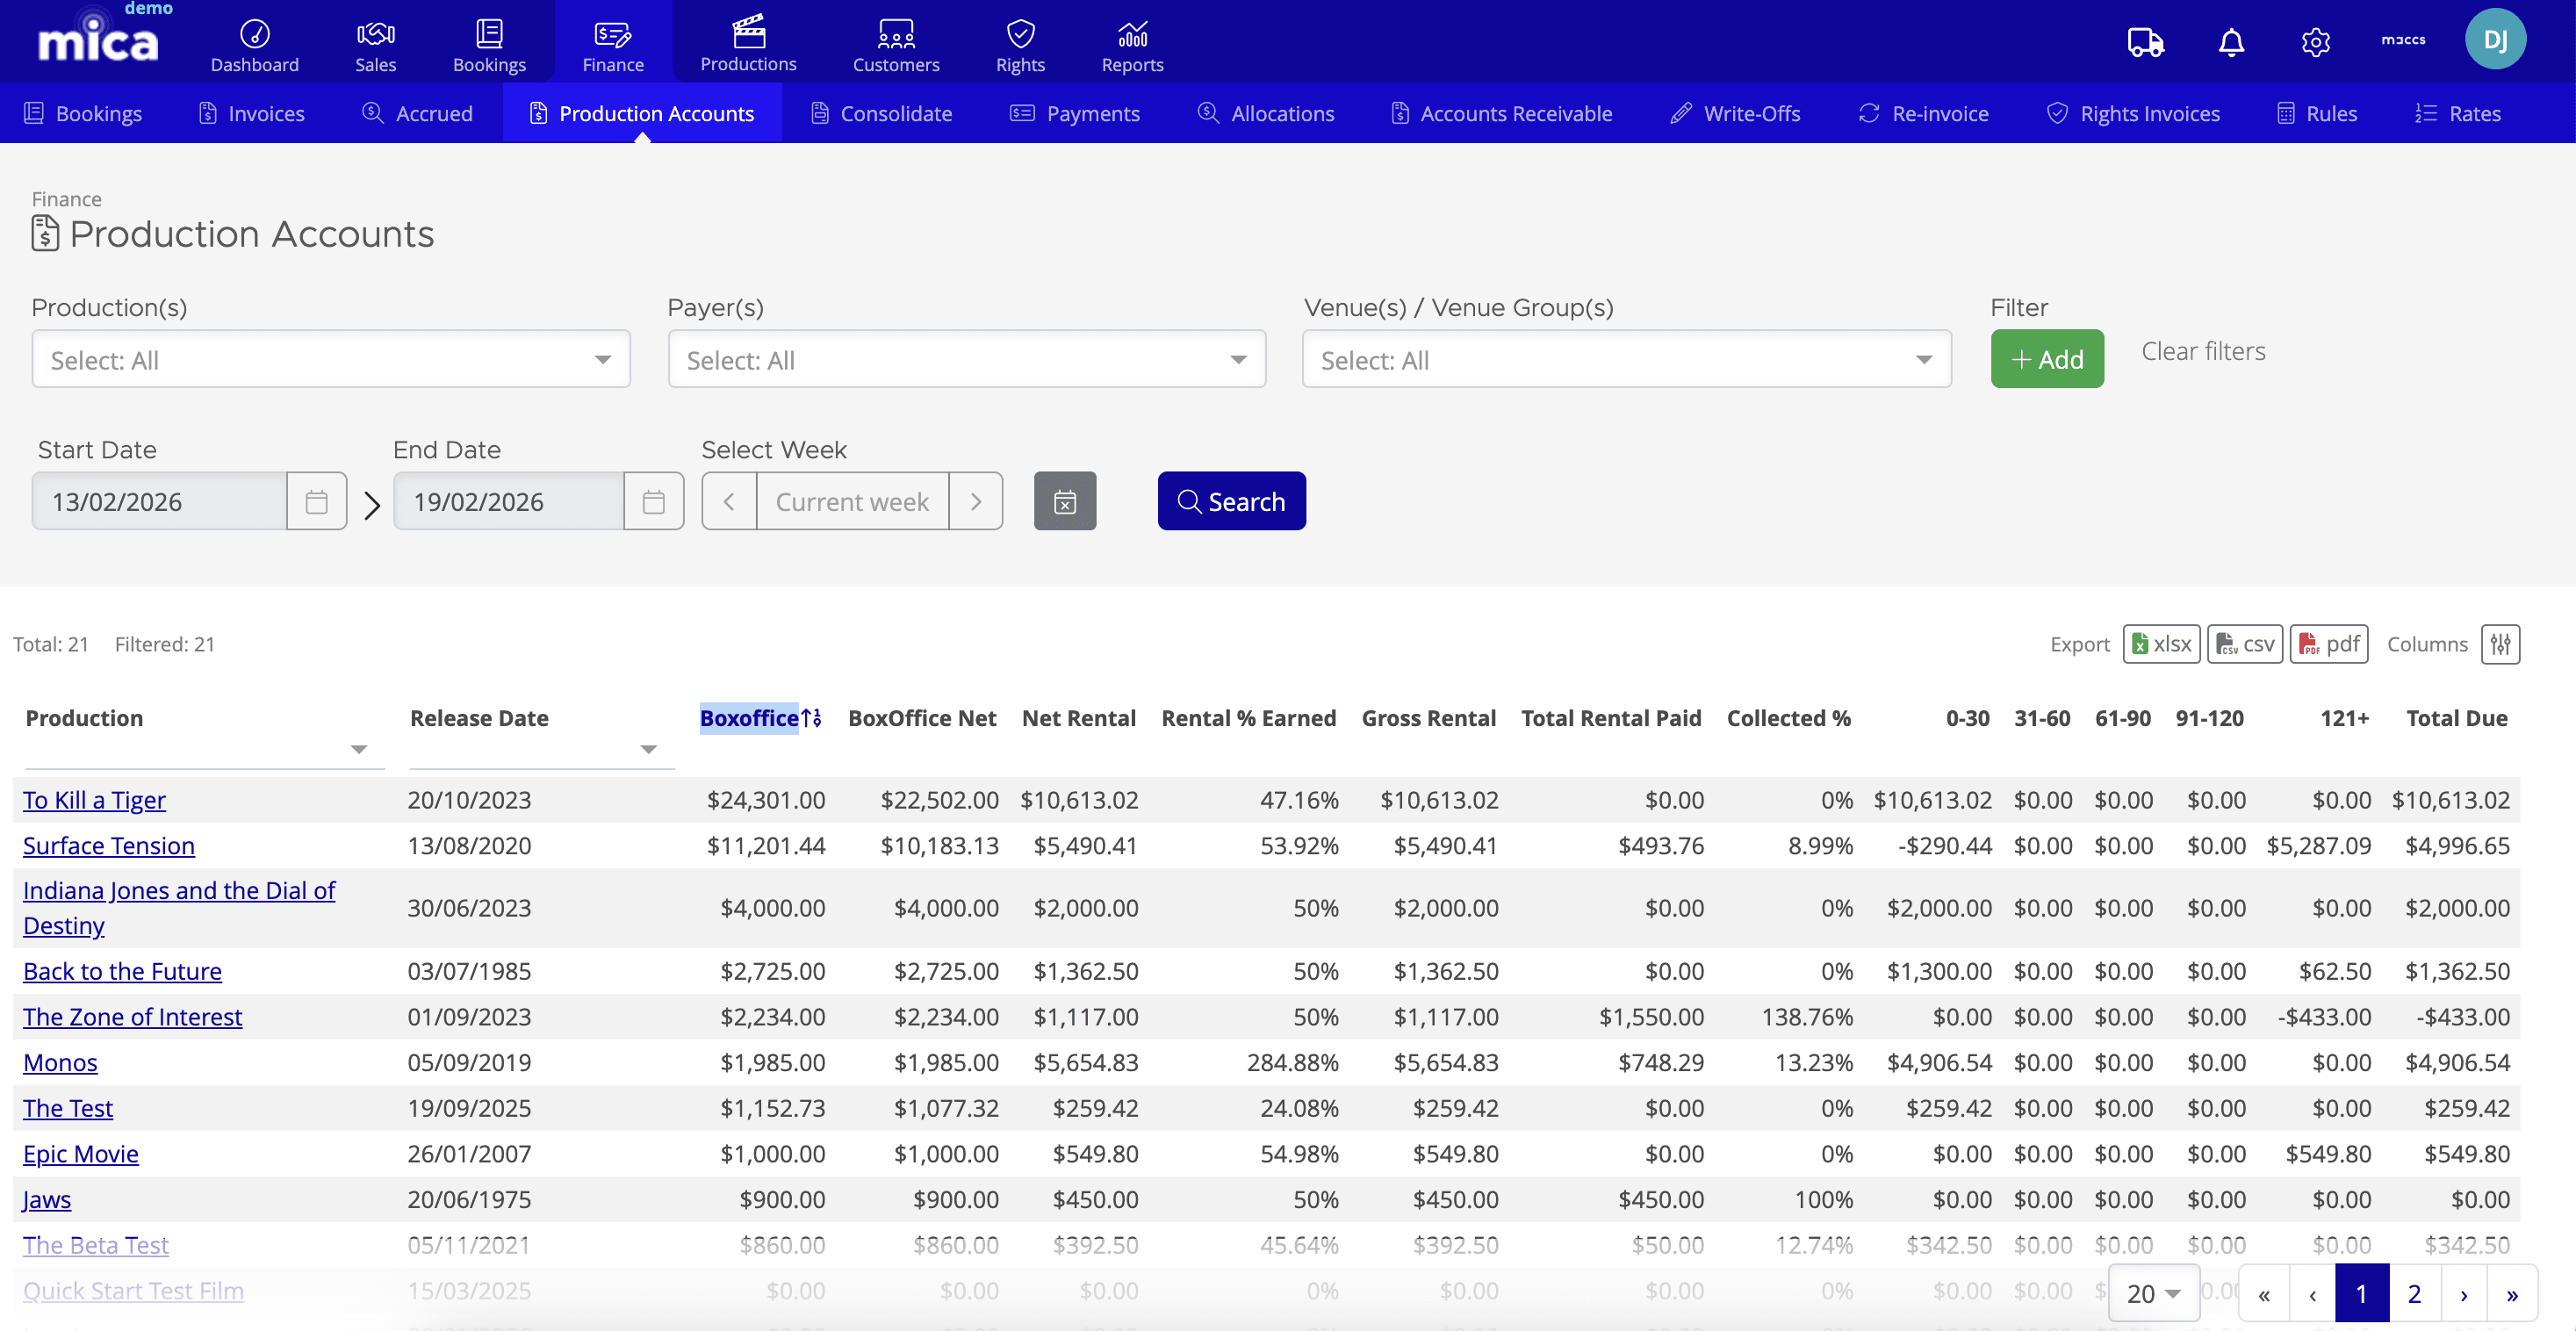Clear the selected week with the calendar-clear icon
This screenshot has height=1331, width=2576.
[x=1064, y=501]
